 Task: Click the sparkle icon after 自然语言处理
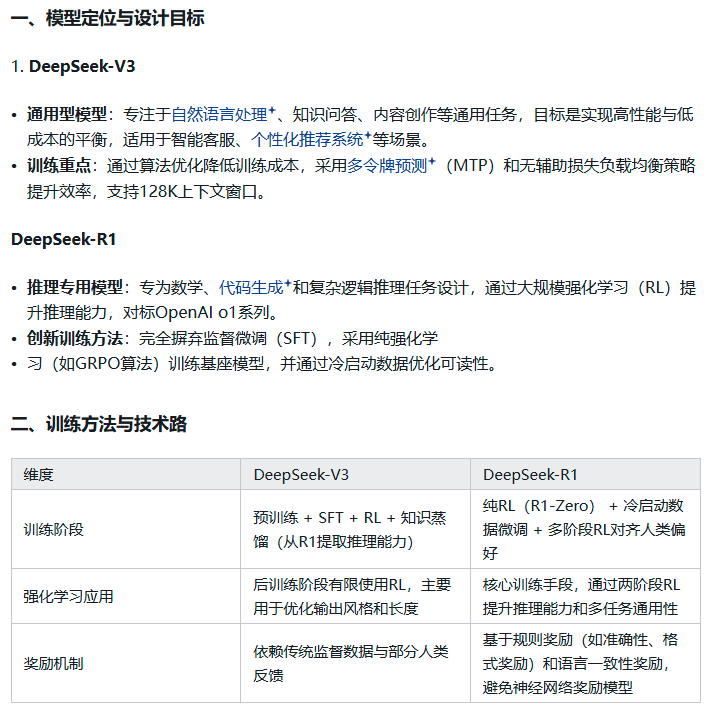pos(272,111)
